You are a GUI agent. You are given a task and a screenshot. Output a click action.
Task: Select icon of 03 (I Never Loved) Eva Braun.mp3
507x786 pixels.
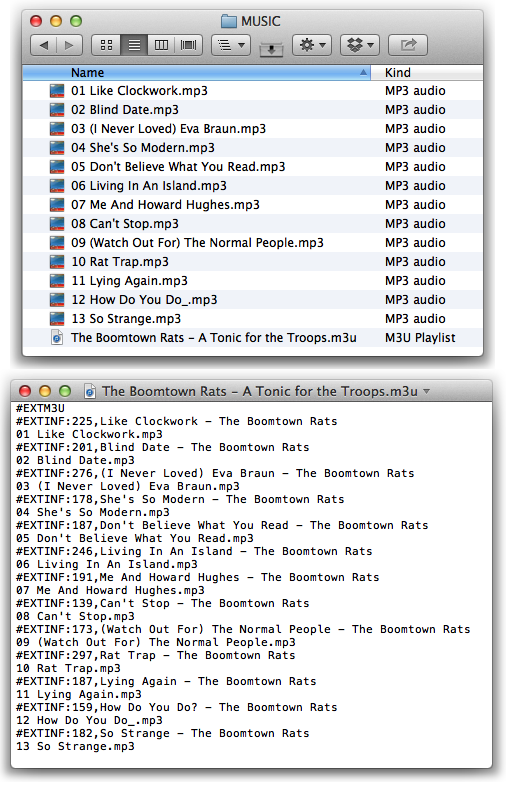coord(57,129)
